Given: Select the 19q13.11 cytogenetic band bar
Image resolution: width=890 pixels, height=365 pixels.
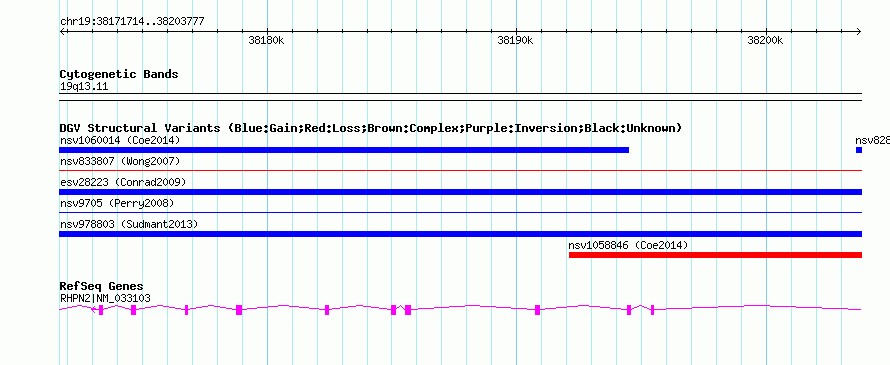Looking at the screenshot, I should click(460, 97).
